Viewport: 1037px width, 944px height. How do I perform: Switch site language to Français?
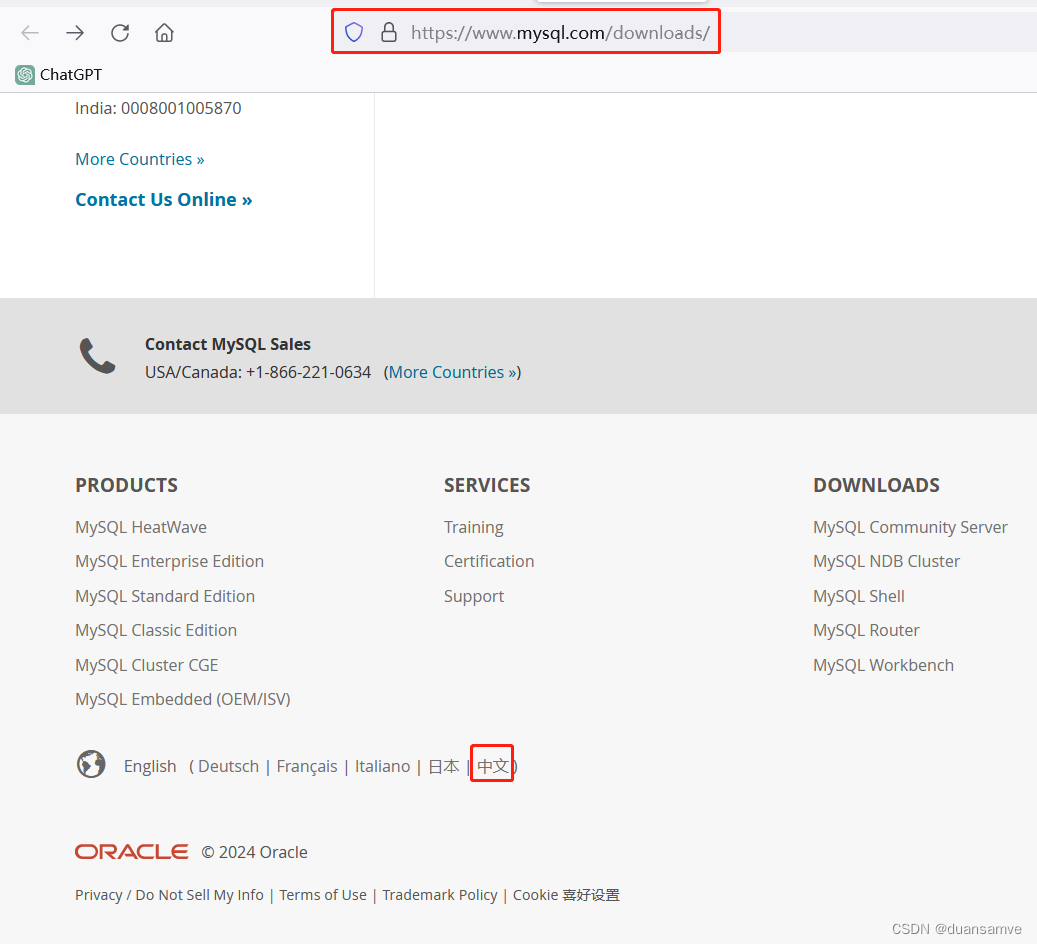click(307, 766)
